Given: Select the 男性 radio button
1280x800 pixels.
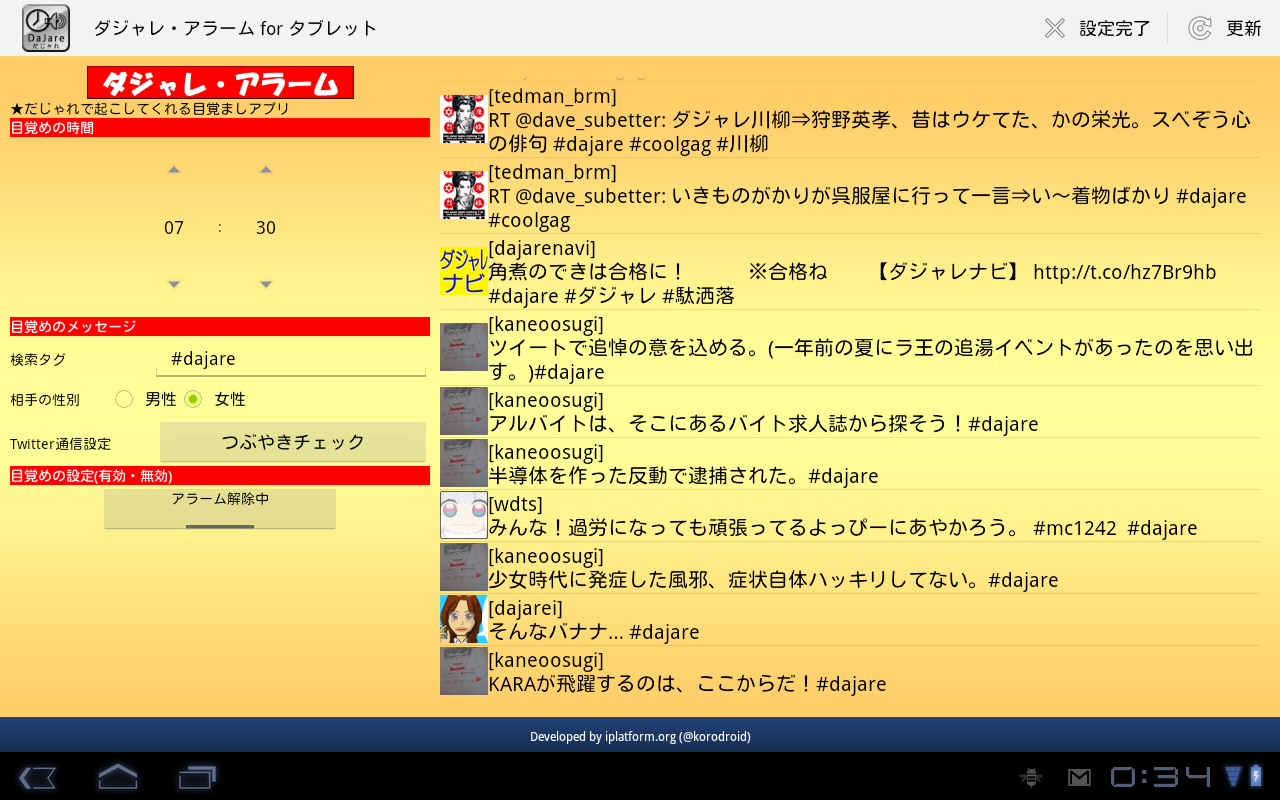Looking at the screenshot, I should point(124,399).
